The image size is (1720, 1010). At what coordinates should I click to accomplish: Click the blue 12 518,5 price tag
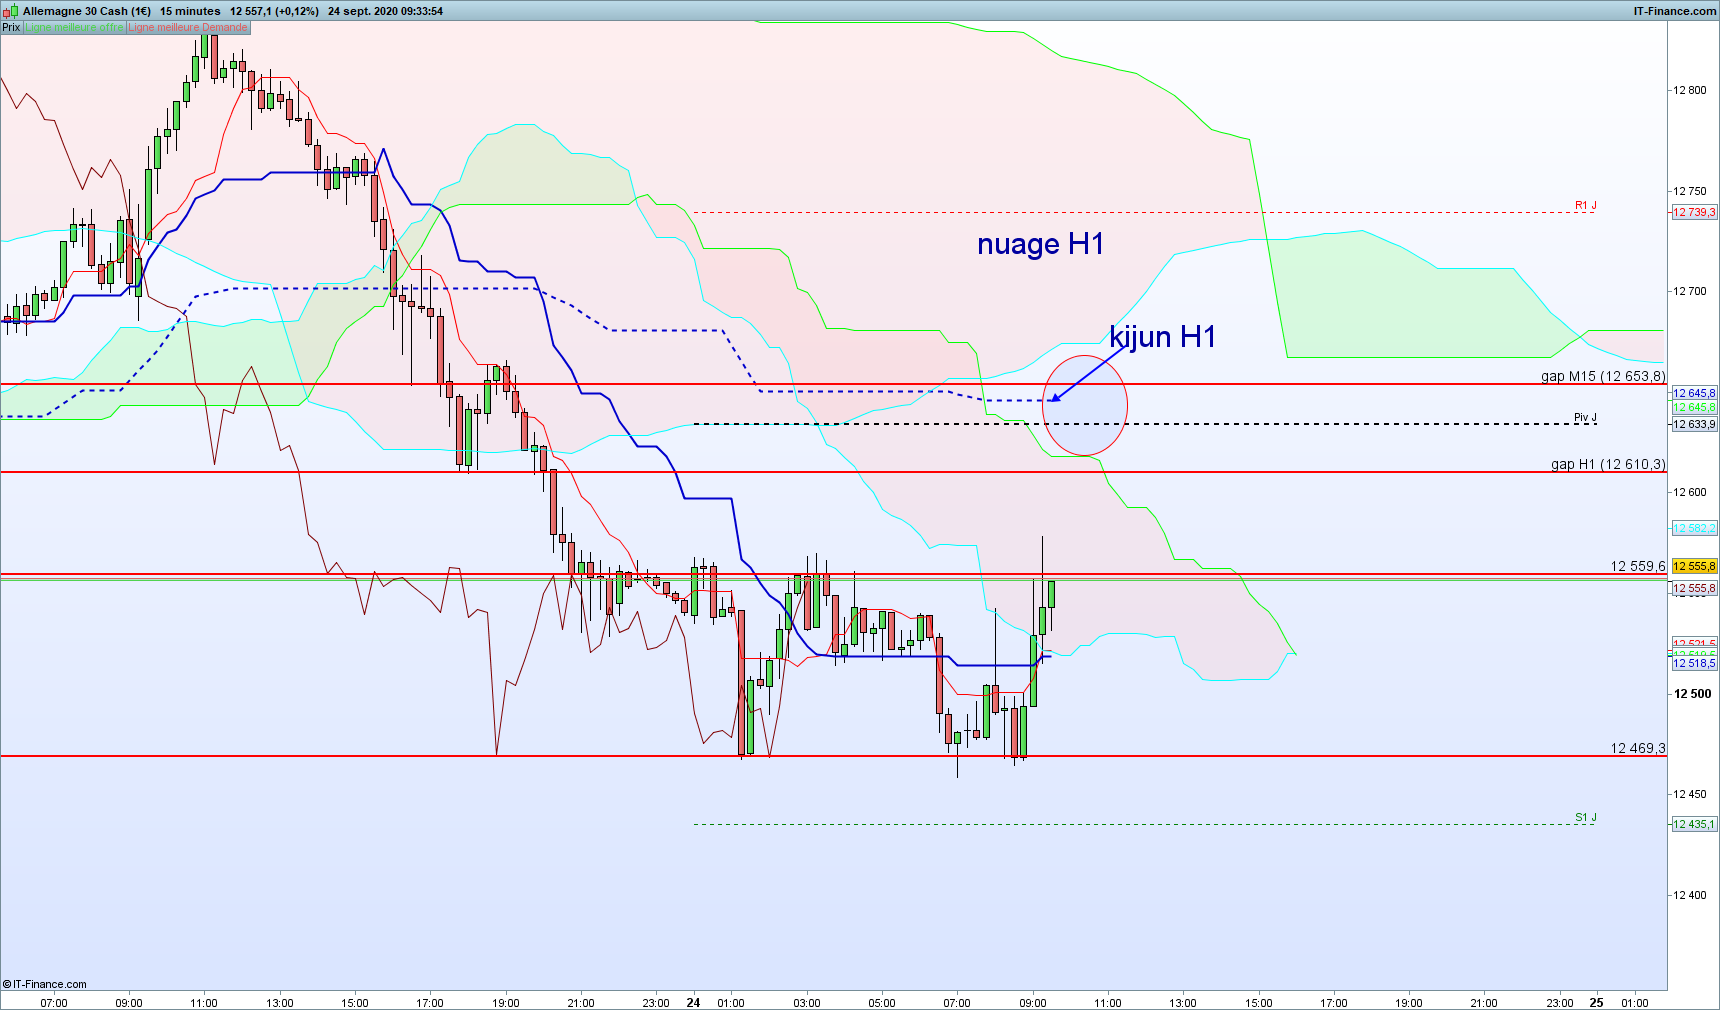coord(1694,663)
